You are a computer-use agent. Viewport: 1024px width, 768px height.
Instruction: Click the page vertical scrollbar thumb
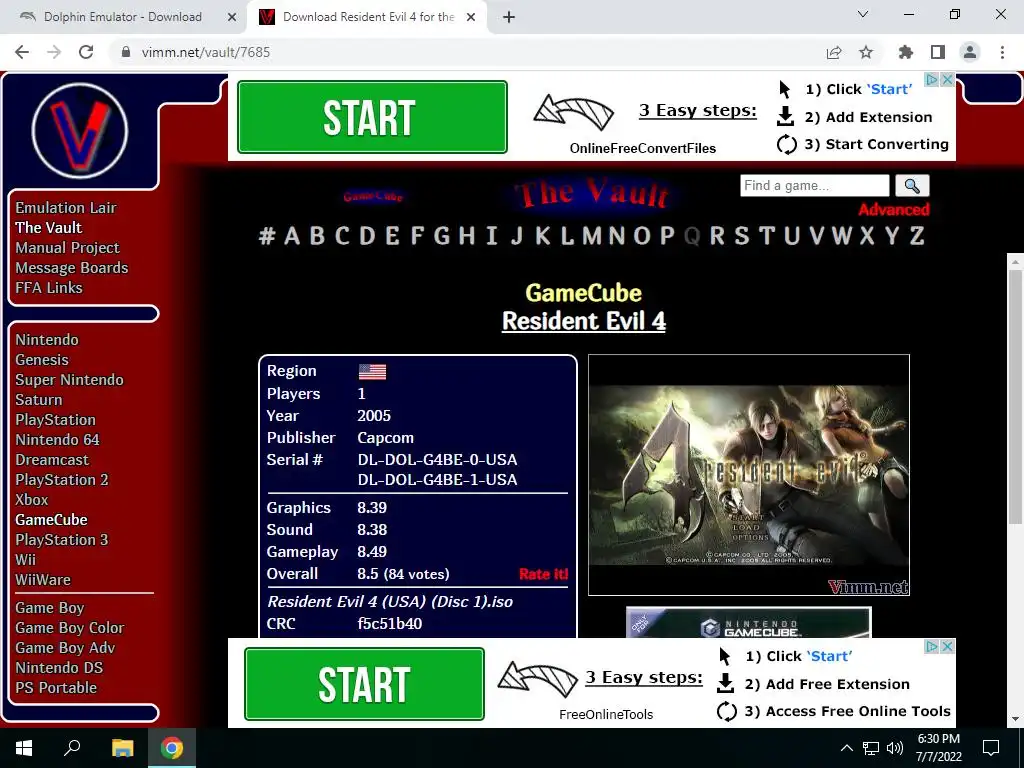point(1015,396)
